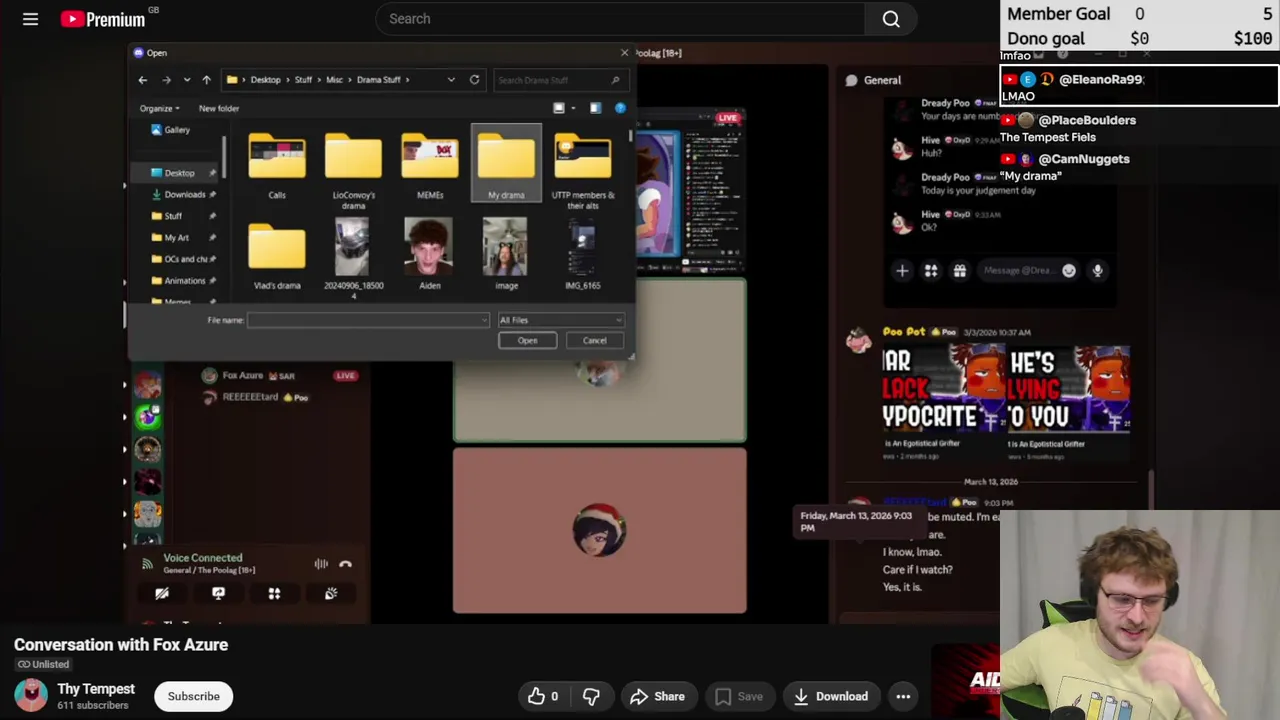Refresh the Drama Stuff folder view
Viewport: 1280px width, 720px height.
(x=474, y=80)
